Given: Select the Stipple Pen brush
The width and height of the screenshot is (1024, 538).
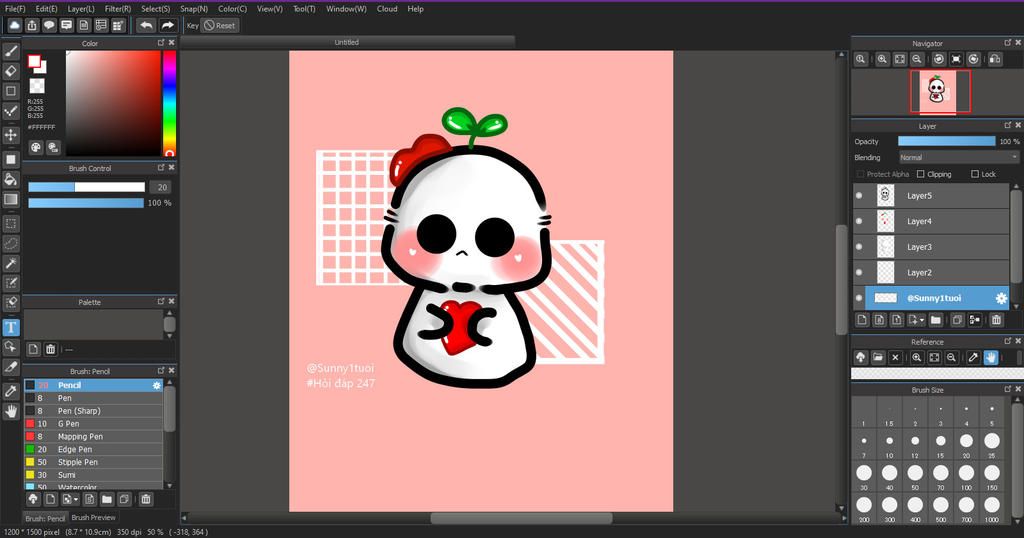Looking at the screenshot, I should tap(93, 462).
